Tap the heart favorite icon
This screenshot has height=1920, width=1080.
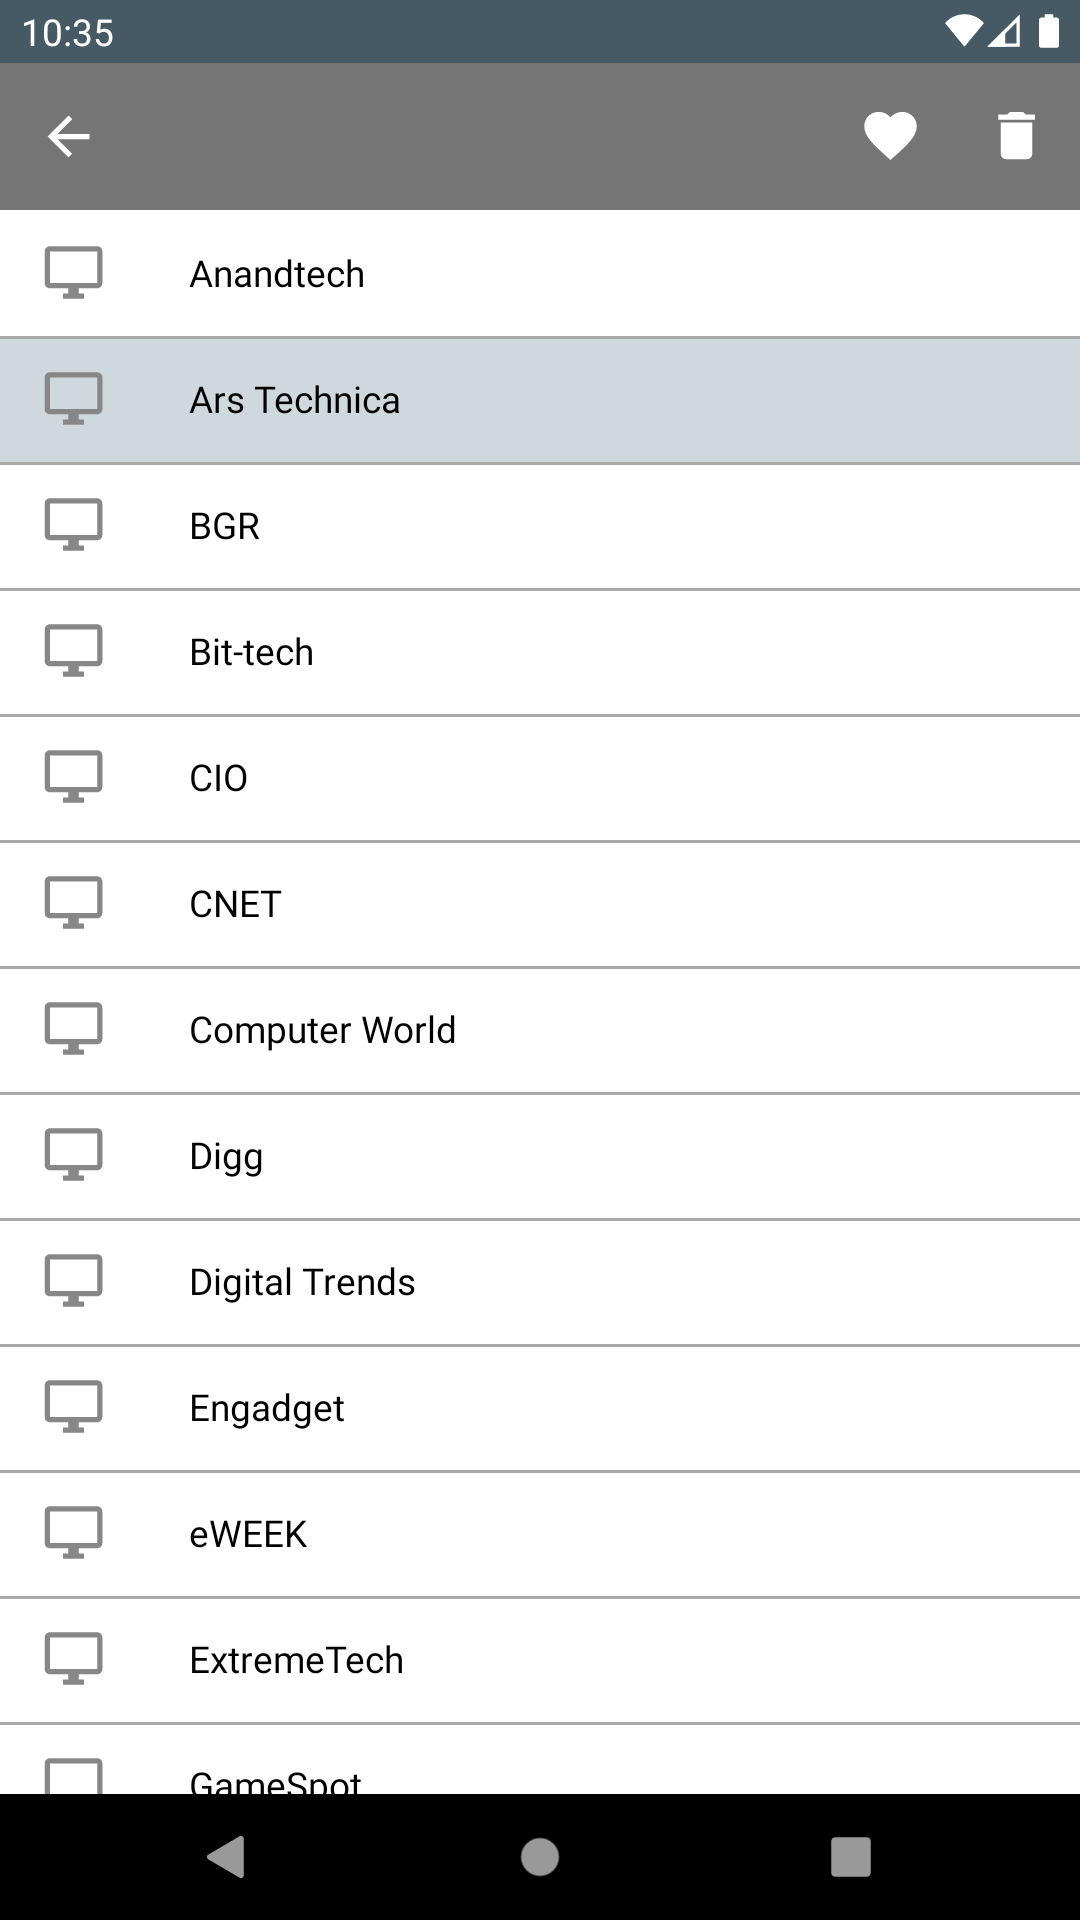click(x=890, y=137)
